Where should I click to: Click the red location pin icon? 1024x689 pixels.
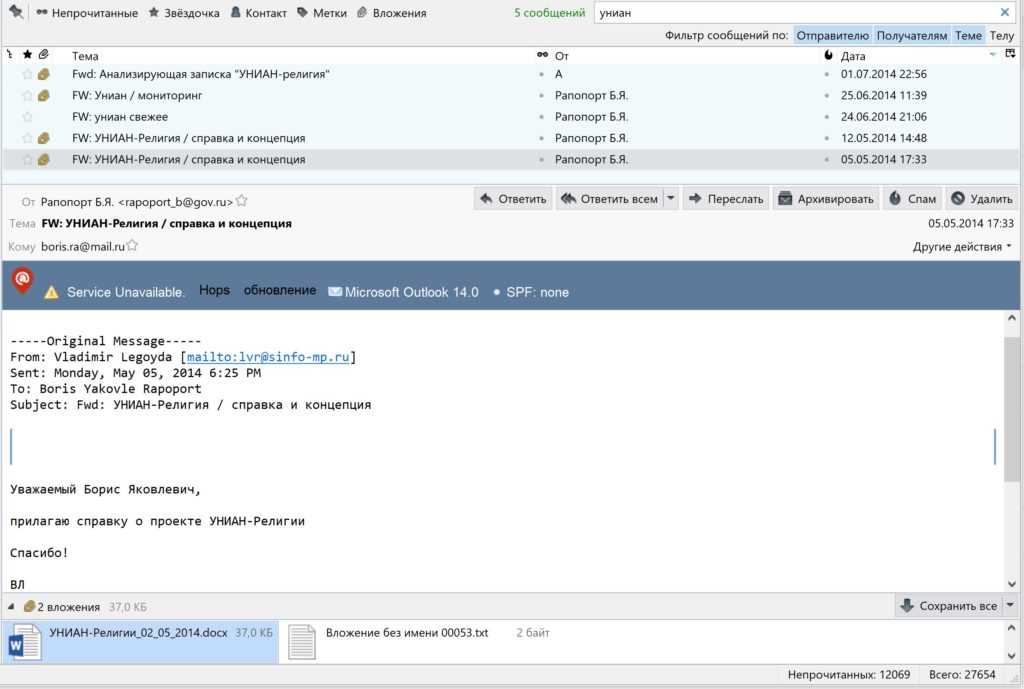pos(22,281)
